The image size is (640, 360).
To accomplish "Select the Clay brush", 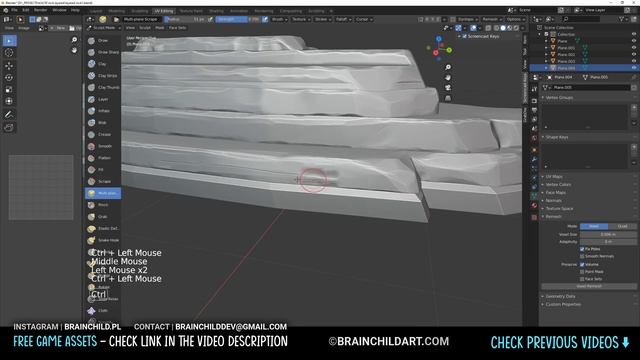I will 102,64.
